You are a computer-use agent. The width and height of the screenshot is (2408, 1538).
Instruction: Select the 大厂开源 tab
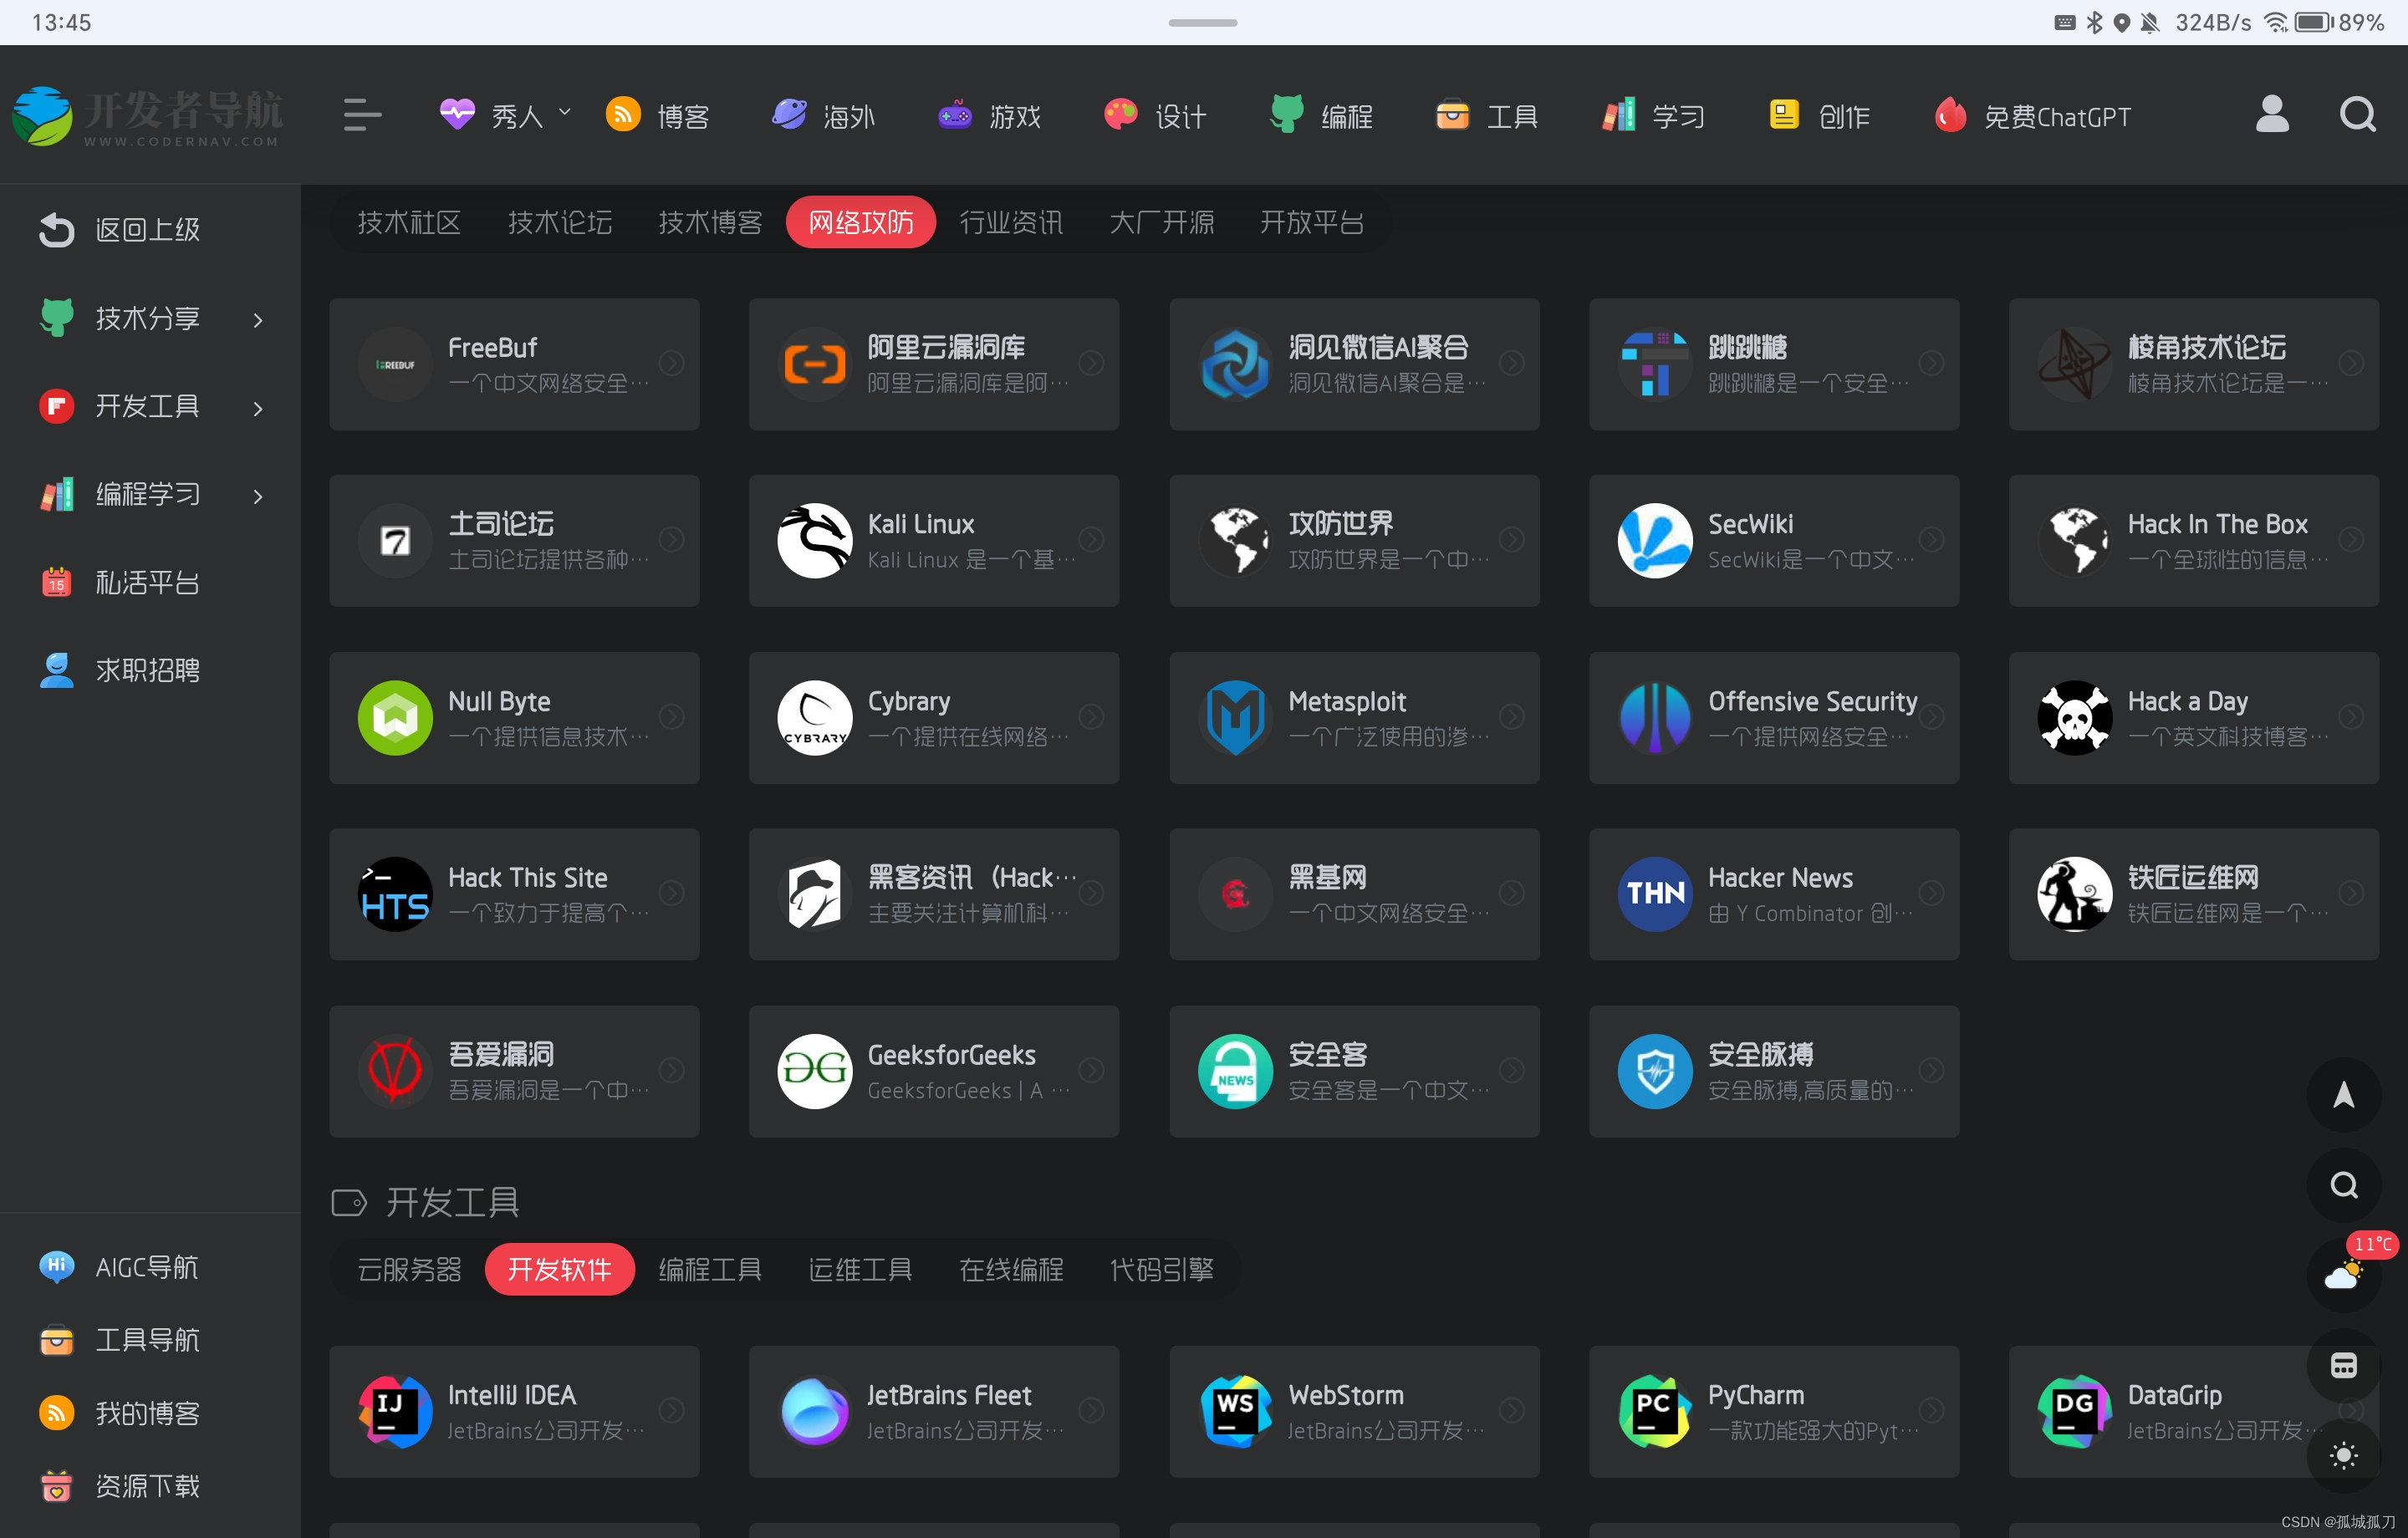pos(1161,222)
